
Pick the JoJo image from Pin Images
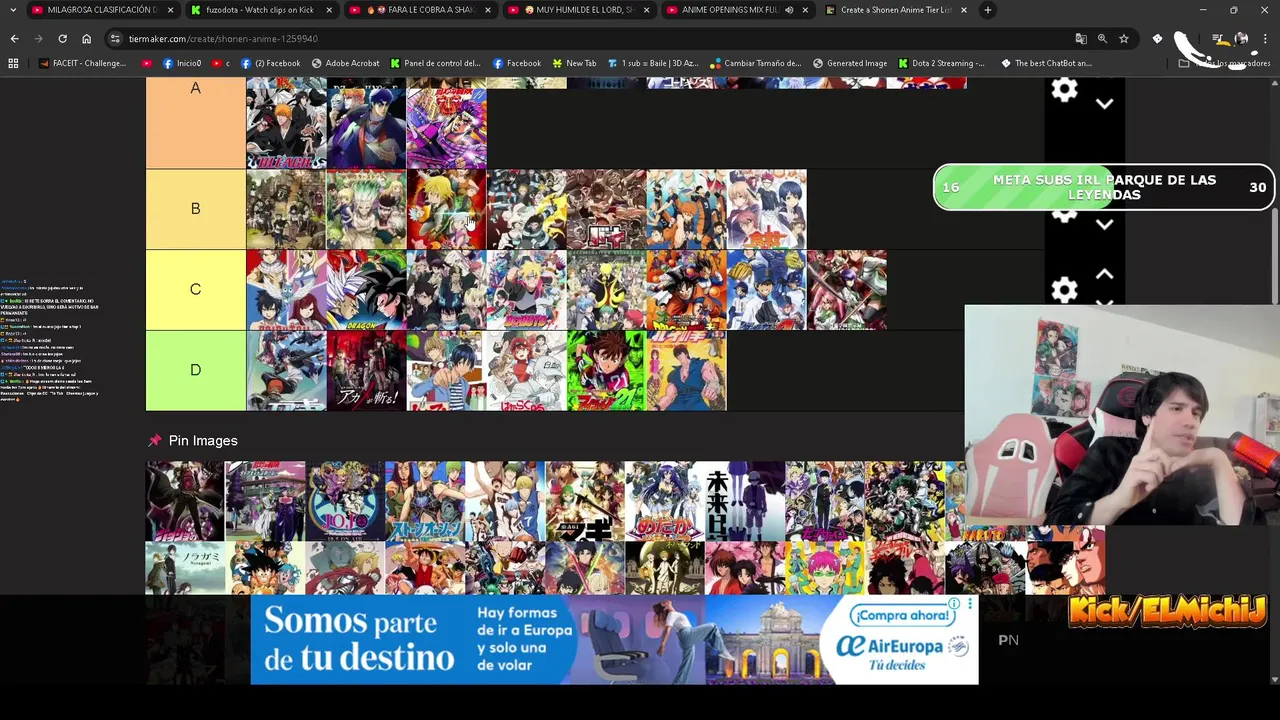(x=345, y=501)
